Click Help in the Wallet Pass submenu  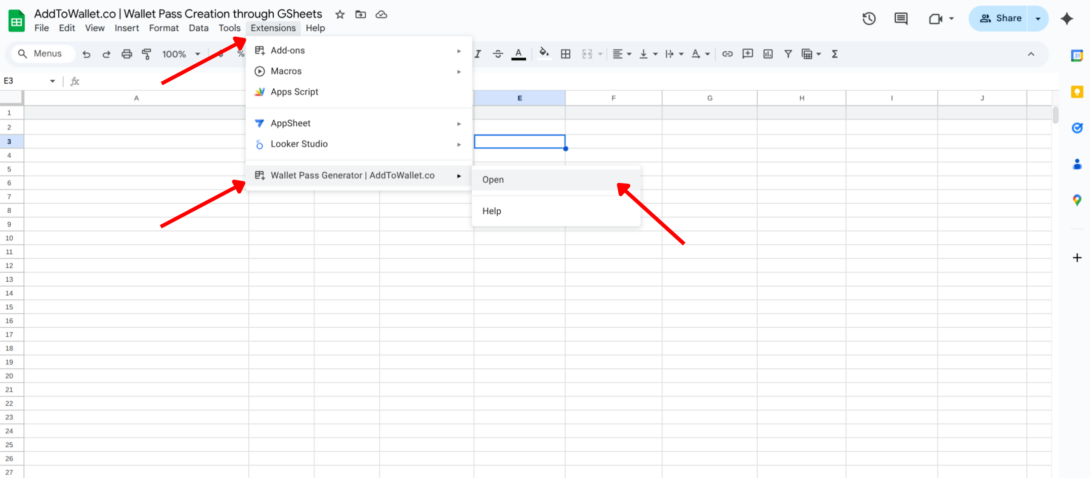pos(555,211)
